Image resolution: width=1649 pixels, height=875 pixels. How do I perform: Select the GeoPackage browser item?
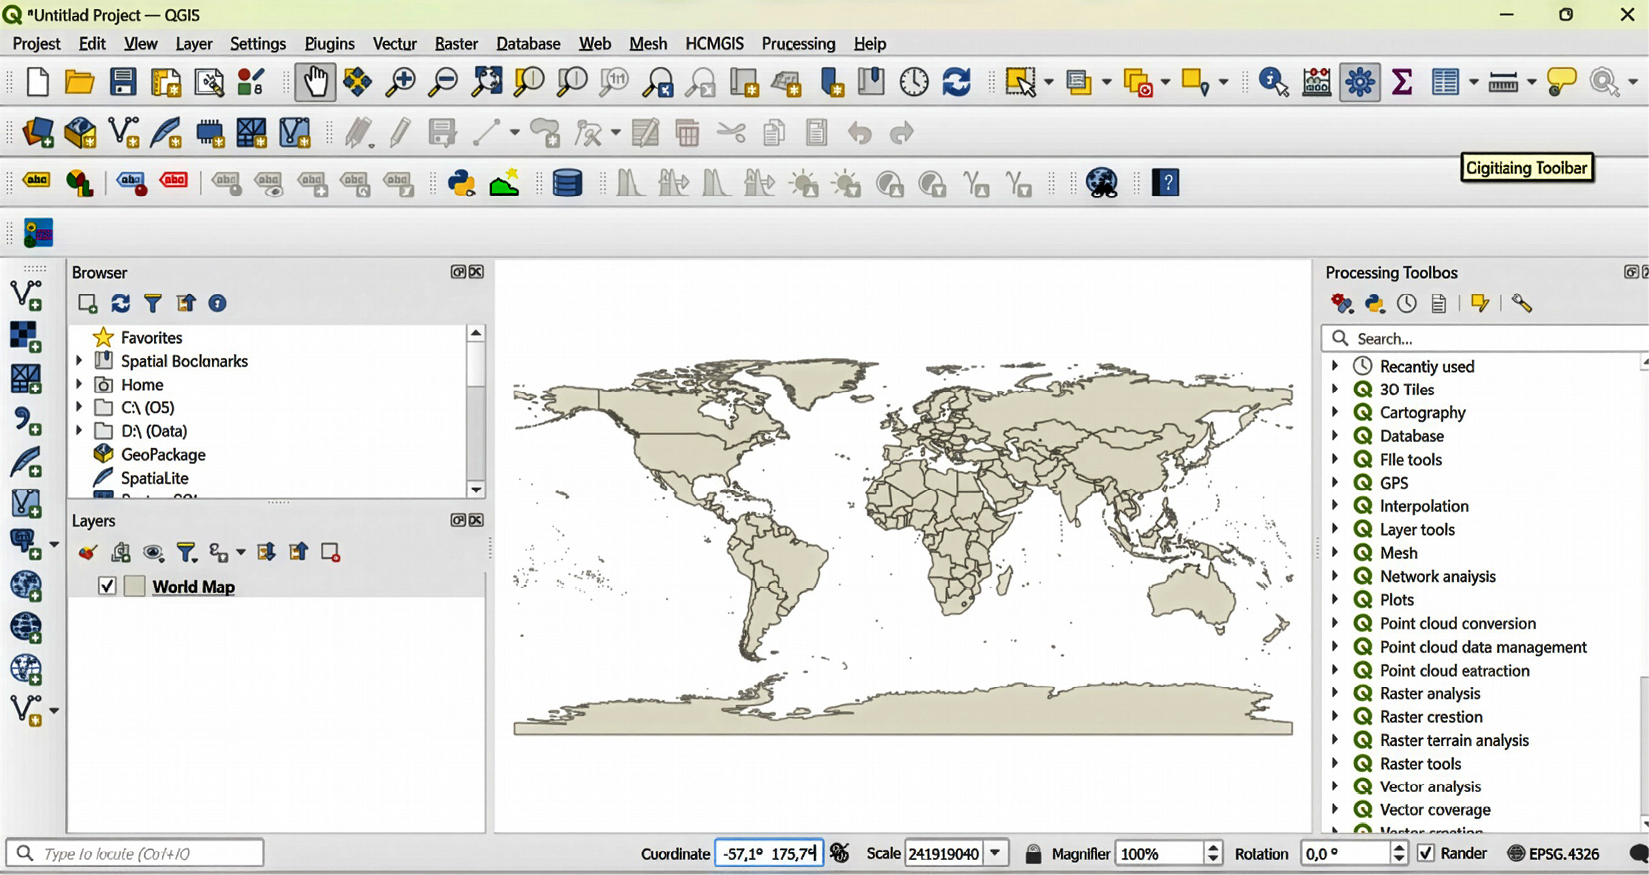tap(163, 454)
